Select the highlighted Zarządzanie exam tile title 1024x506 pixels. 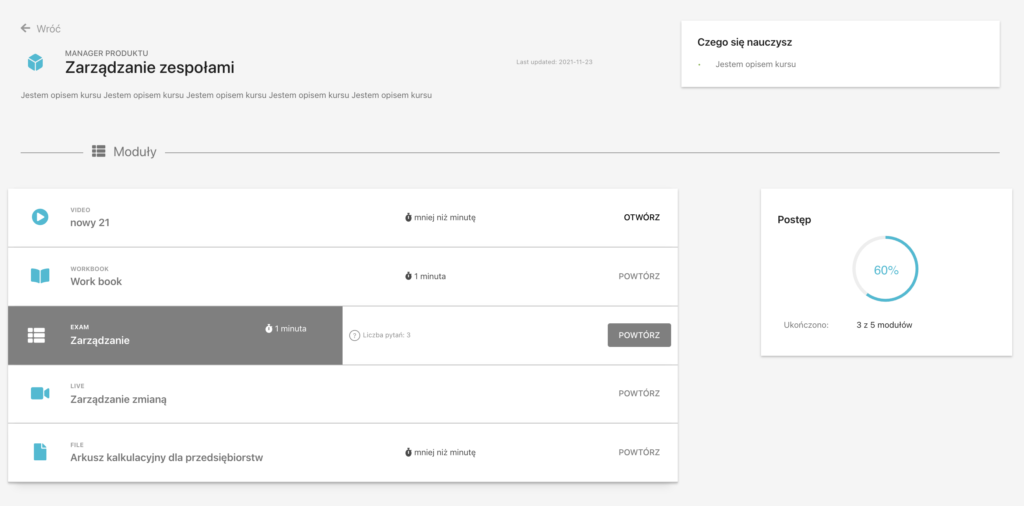click(100, 340)
